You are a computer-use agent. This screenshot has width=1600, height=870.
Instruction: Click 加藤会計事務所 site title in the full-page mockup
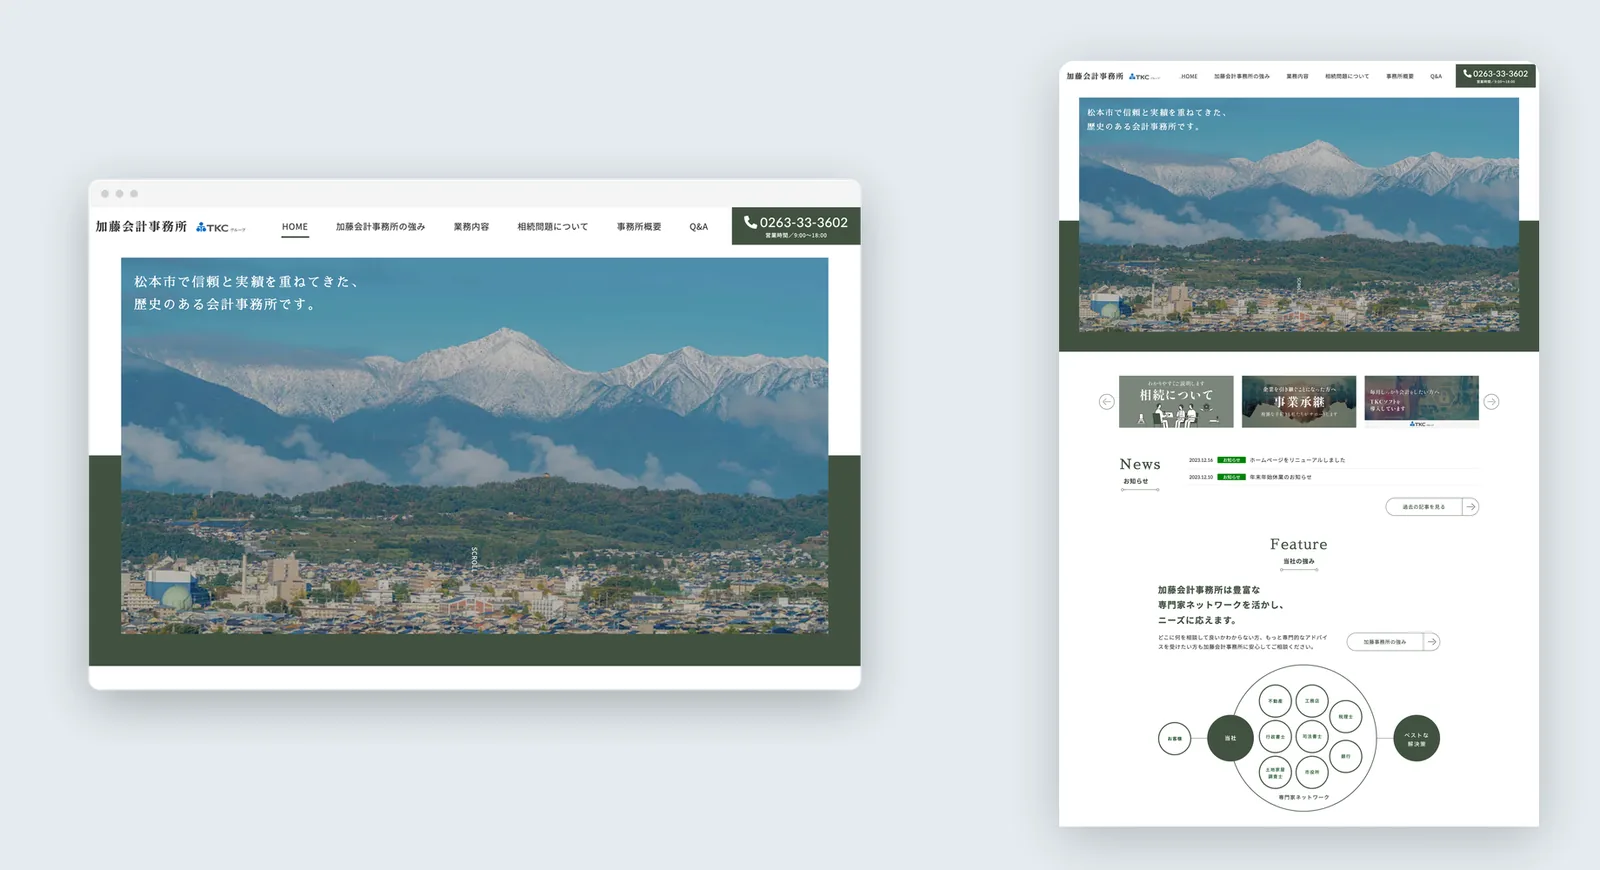tap(1095, 76)
